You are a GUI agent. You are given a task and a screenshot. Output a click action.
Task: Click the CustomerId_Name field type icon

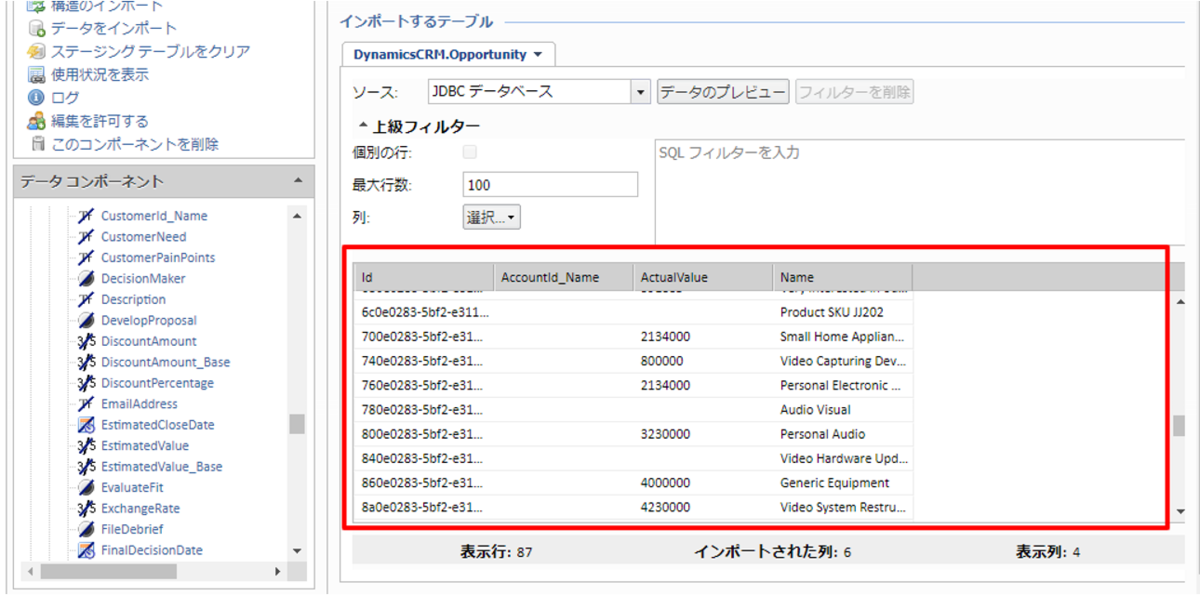pyautogui.click(x=86, y=216)
